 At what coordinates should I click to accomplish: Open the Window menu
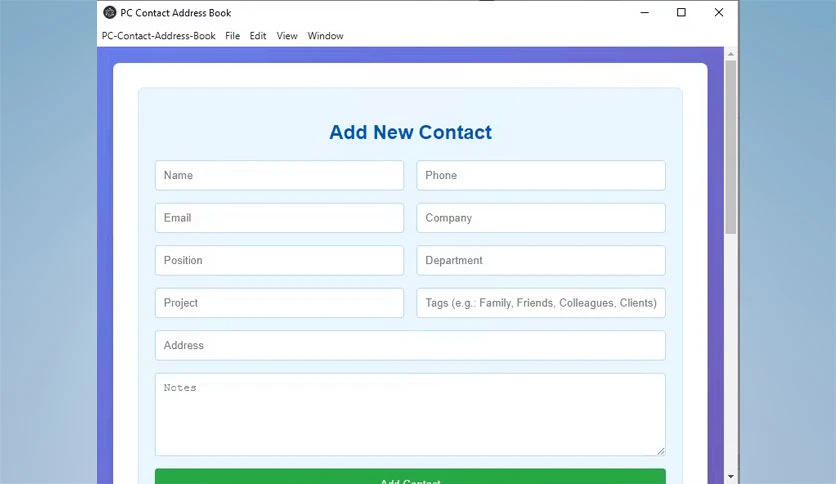click(x=325, y=36)
